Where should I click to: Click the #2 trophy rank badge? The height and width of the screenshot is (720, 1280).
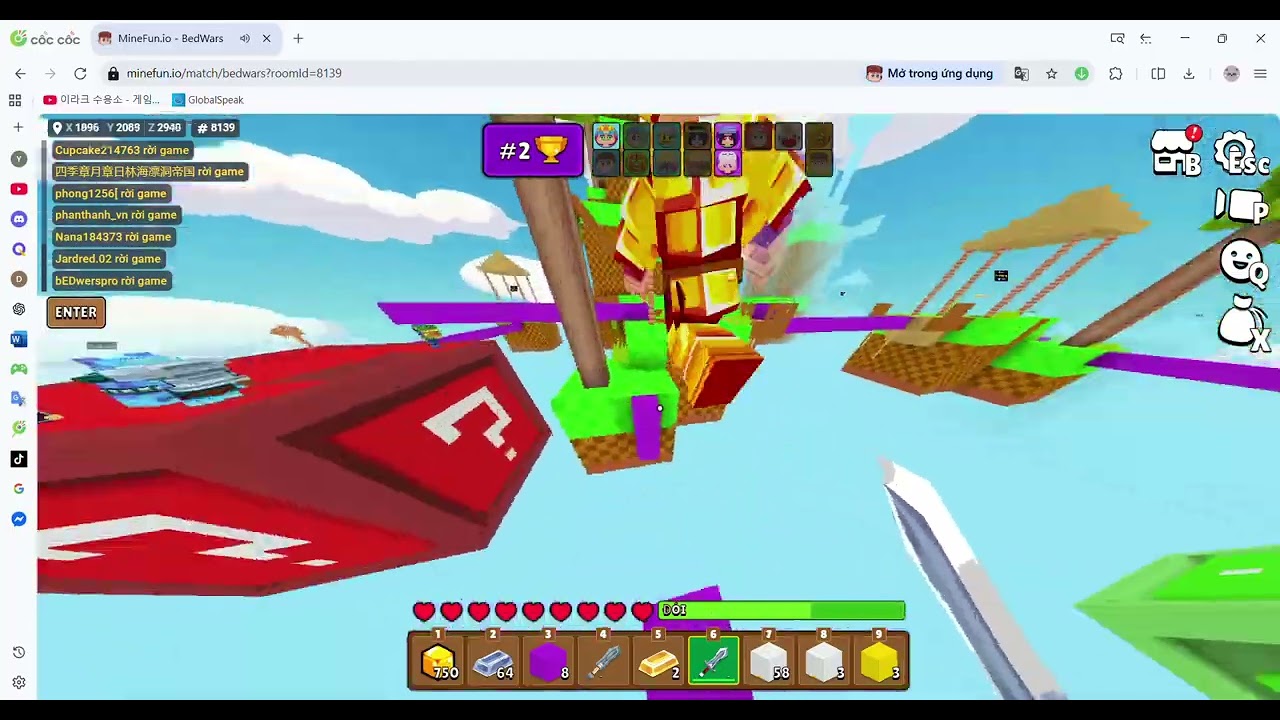[533, 151]
